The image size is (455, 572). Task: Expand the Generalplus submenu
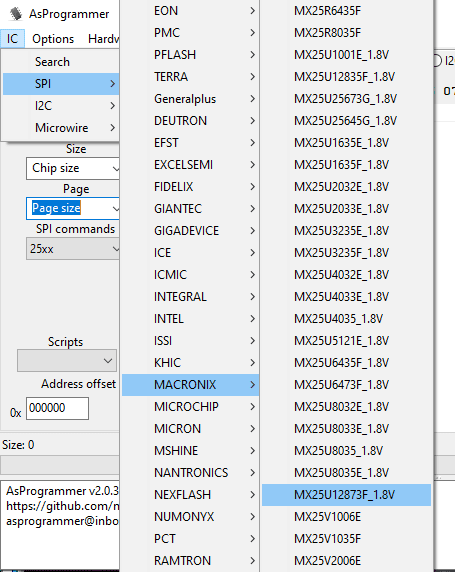[x=190, y=98]
